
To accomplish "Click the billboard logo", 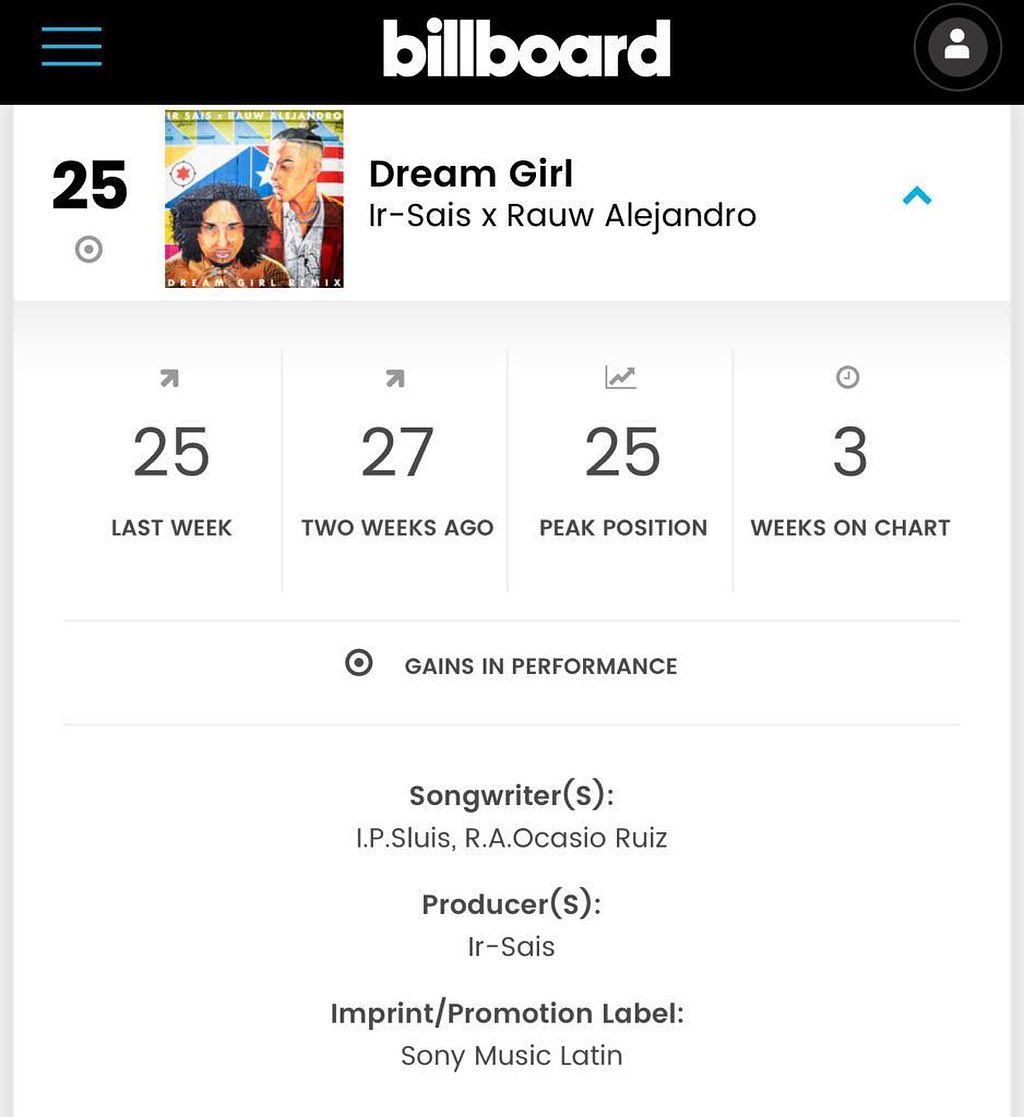I will [x=527, y=48].
